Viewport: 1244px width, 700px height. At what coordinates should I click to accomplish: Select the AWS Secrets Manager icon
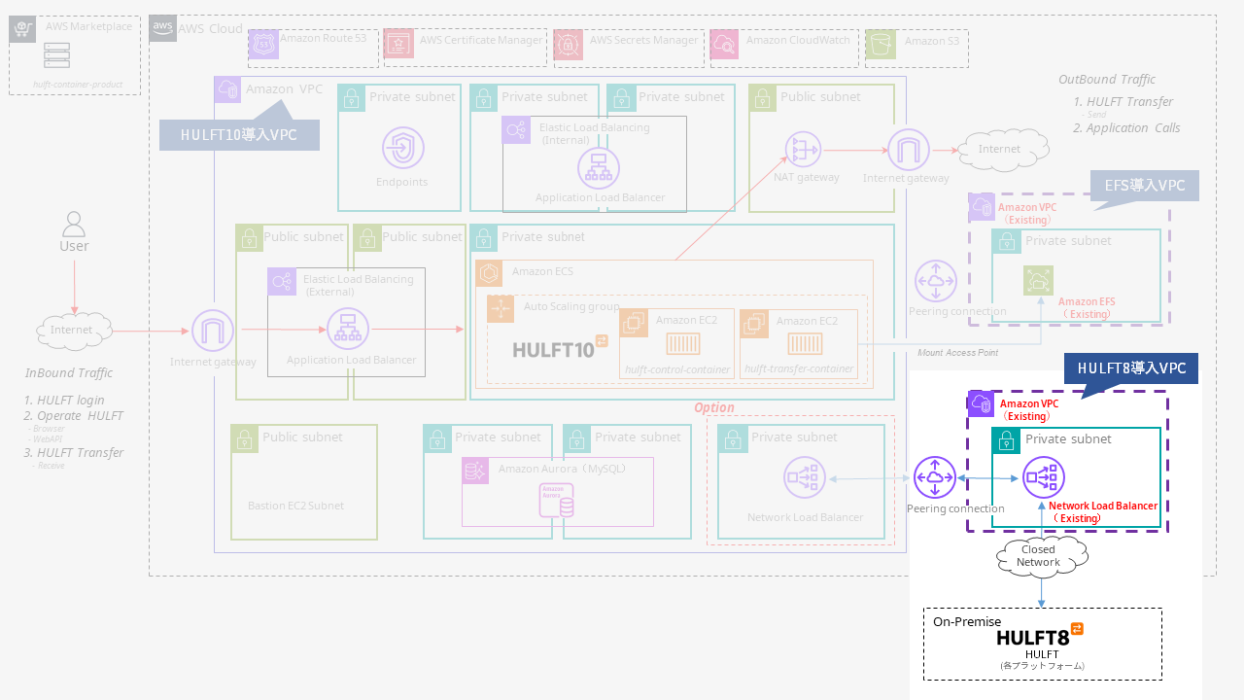(570, 45)
